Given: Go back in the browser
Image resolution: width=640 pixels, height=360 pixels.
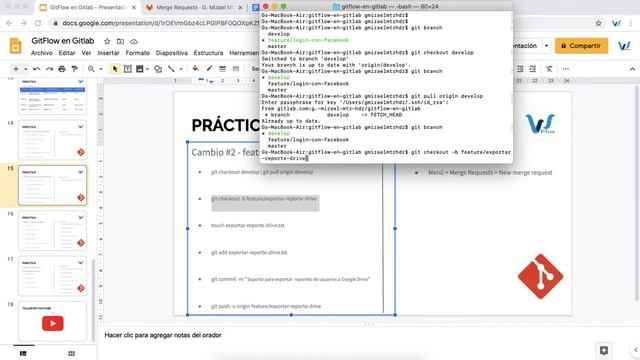Looking at the screenshot, I should pos(9,23).
